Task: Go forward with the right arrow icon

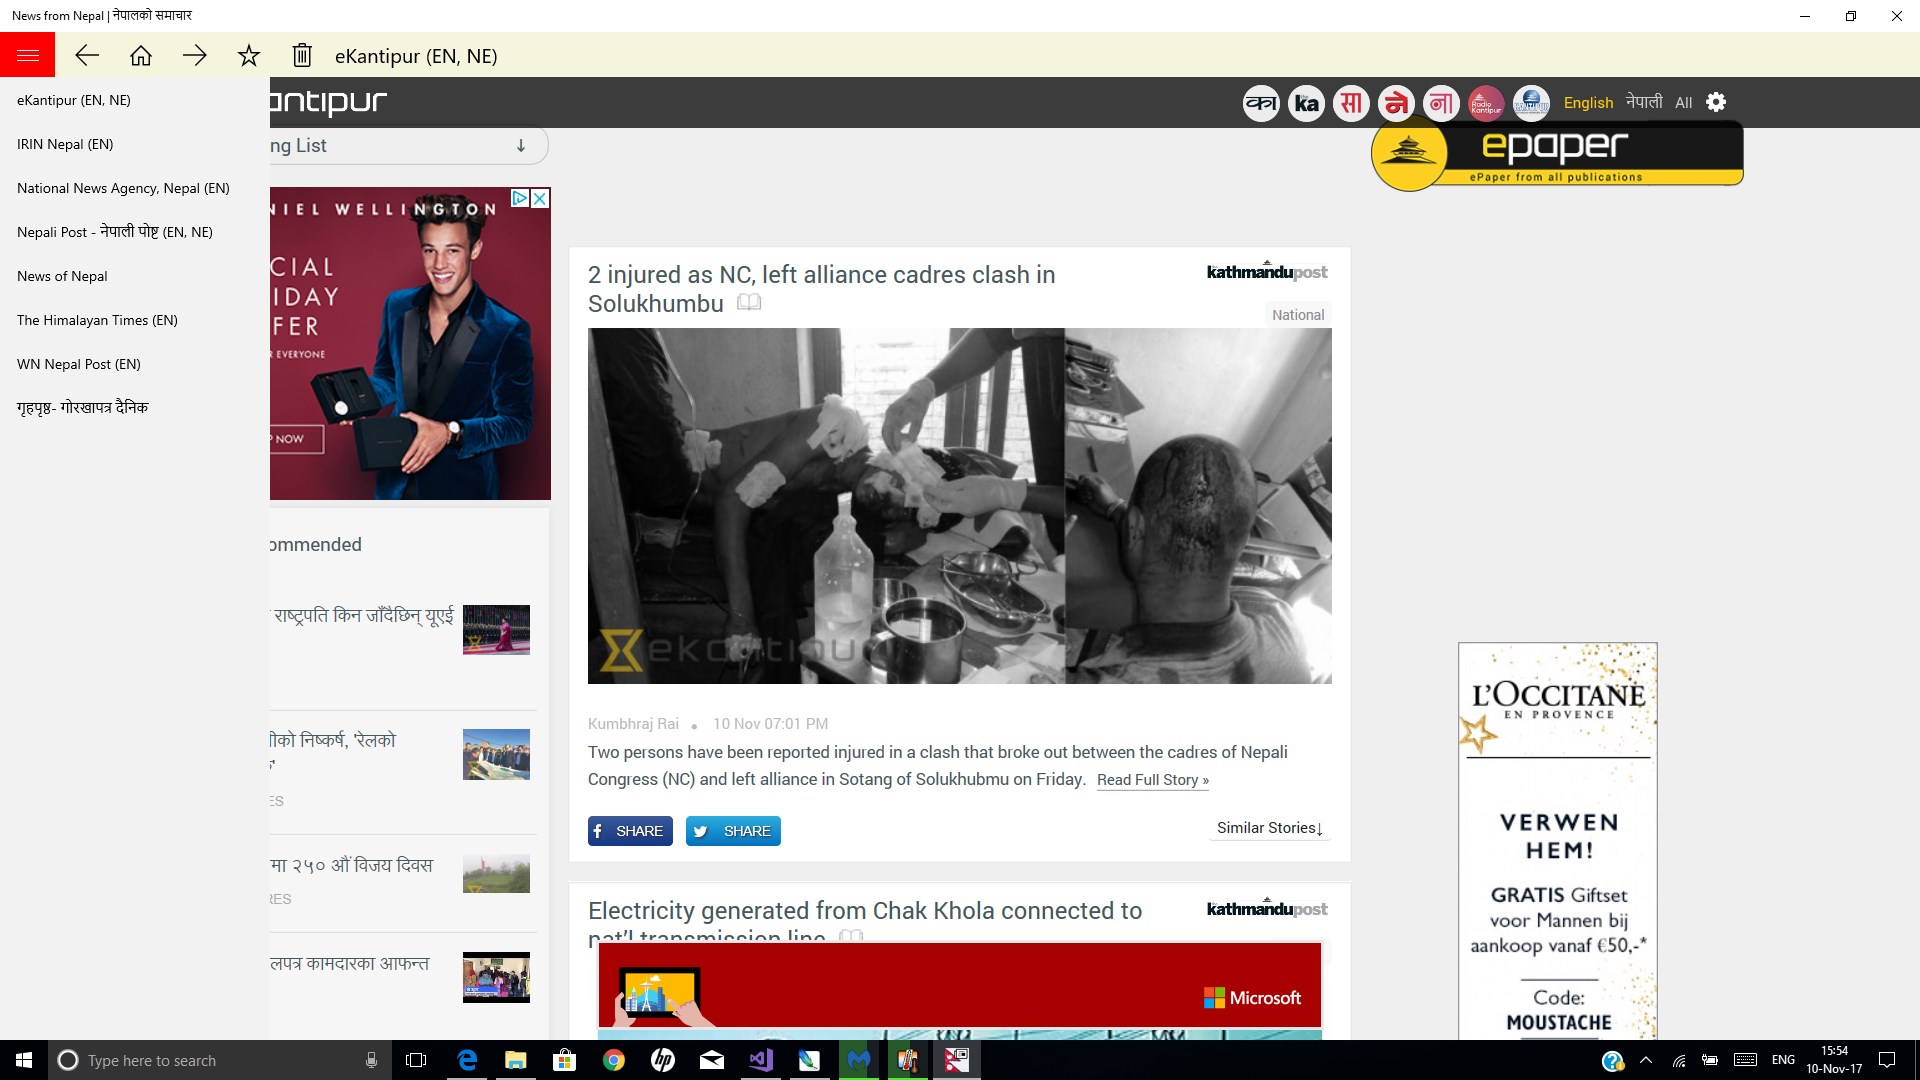Action: pos(195,56)
